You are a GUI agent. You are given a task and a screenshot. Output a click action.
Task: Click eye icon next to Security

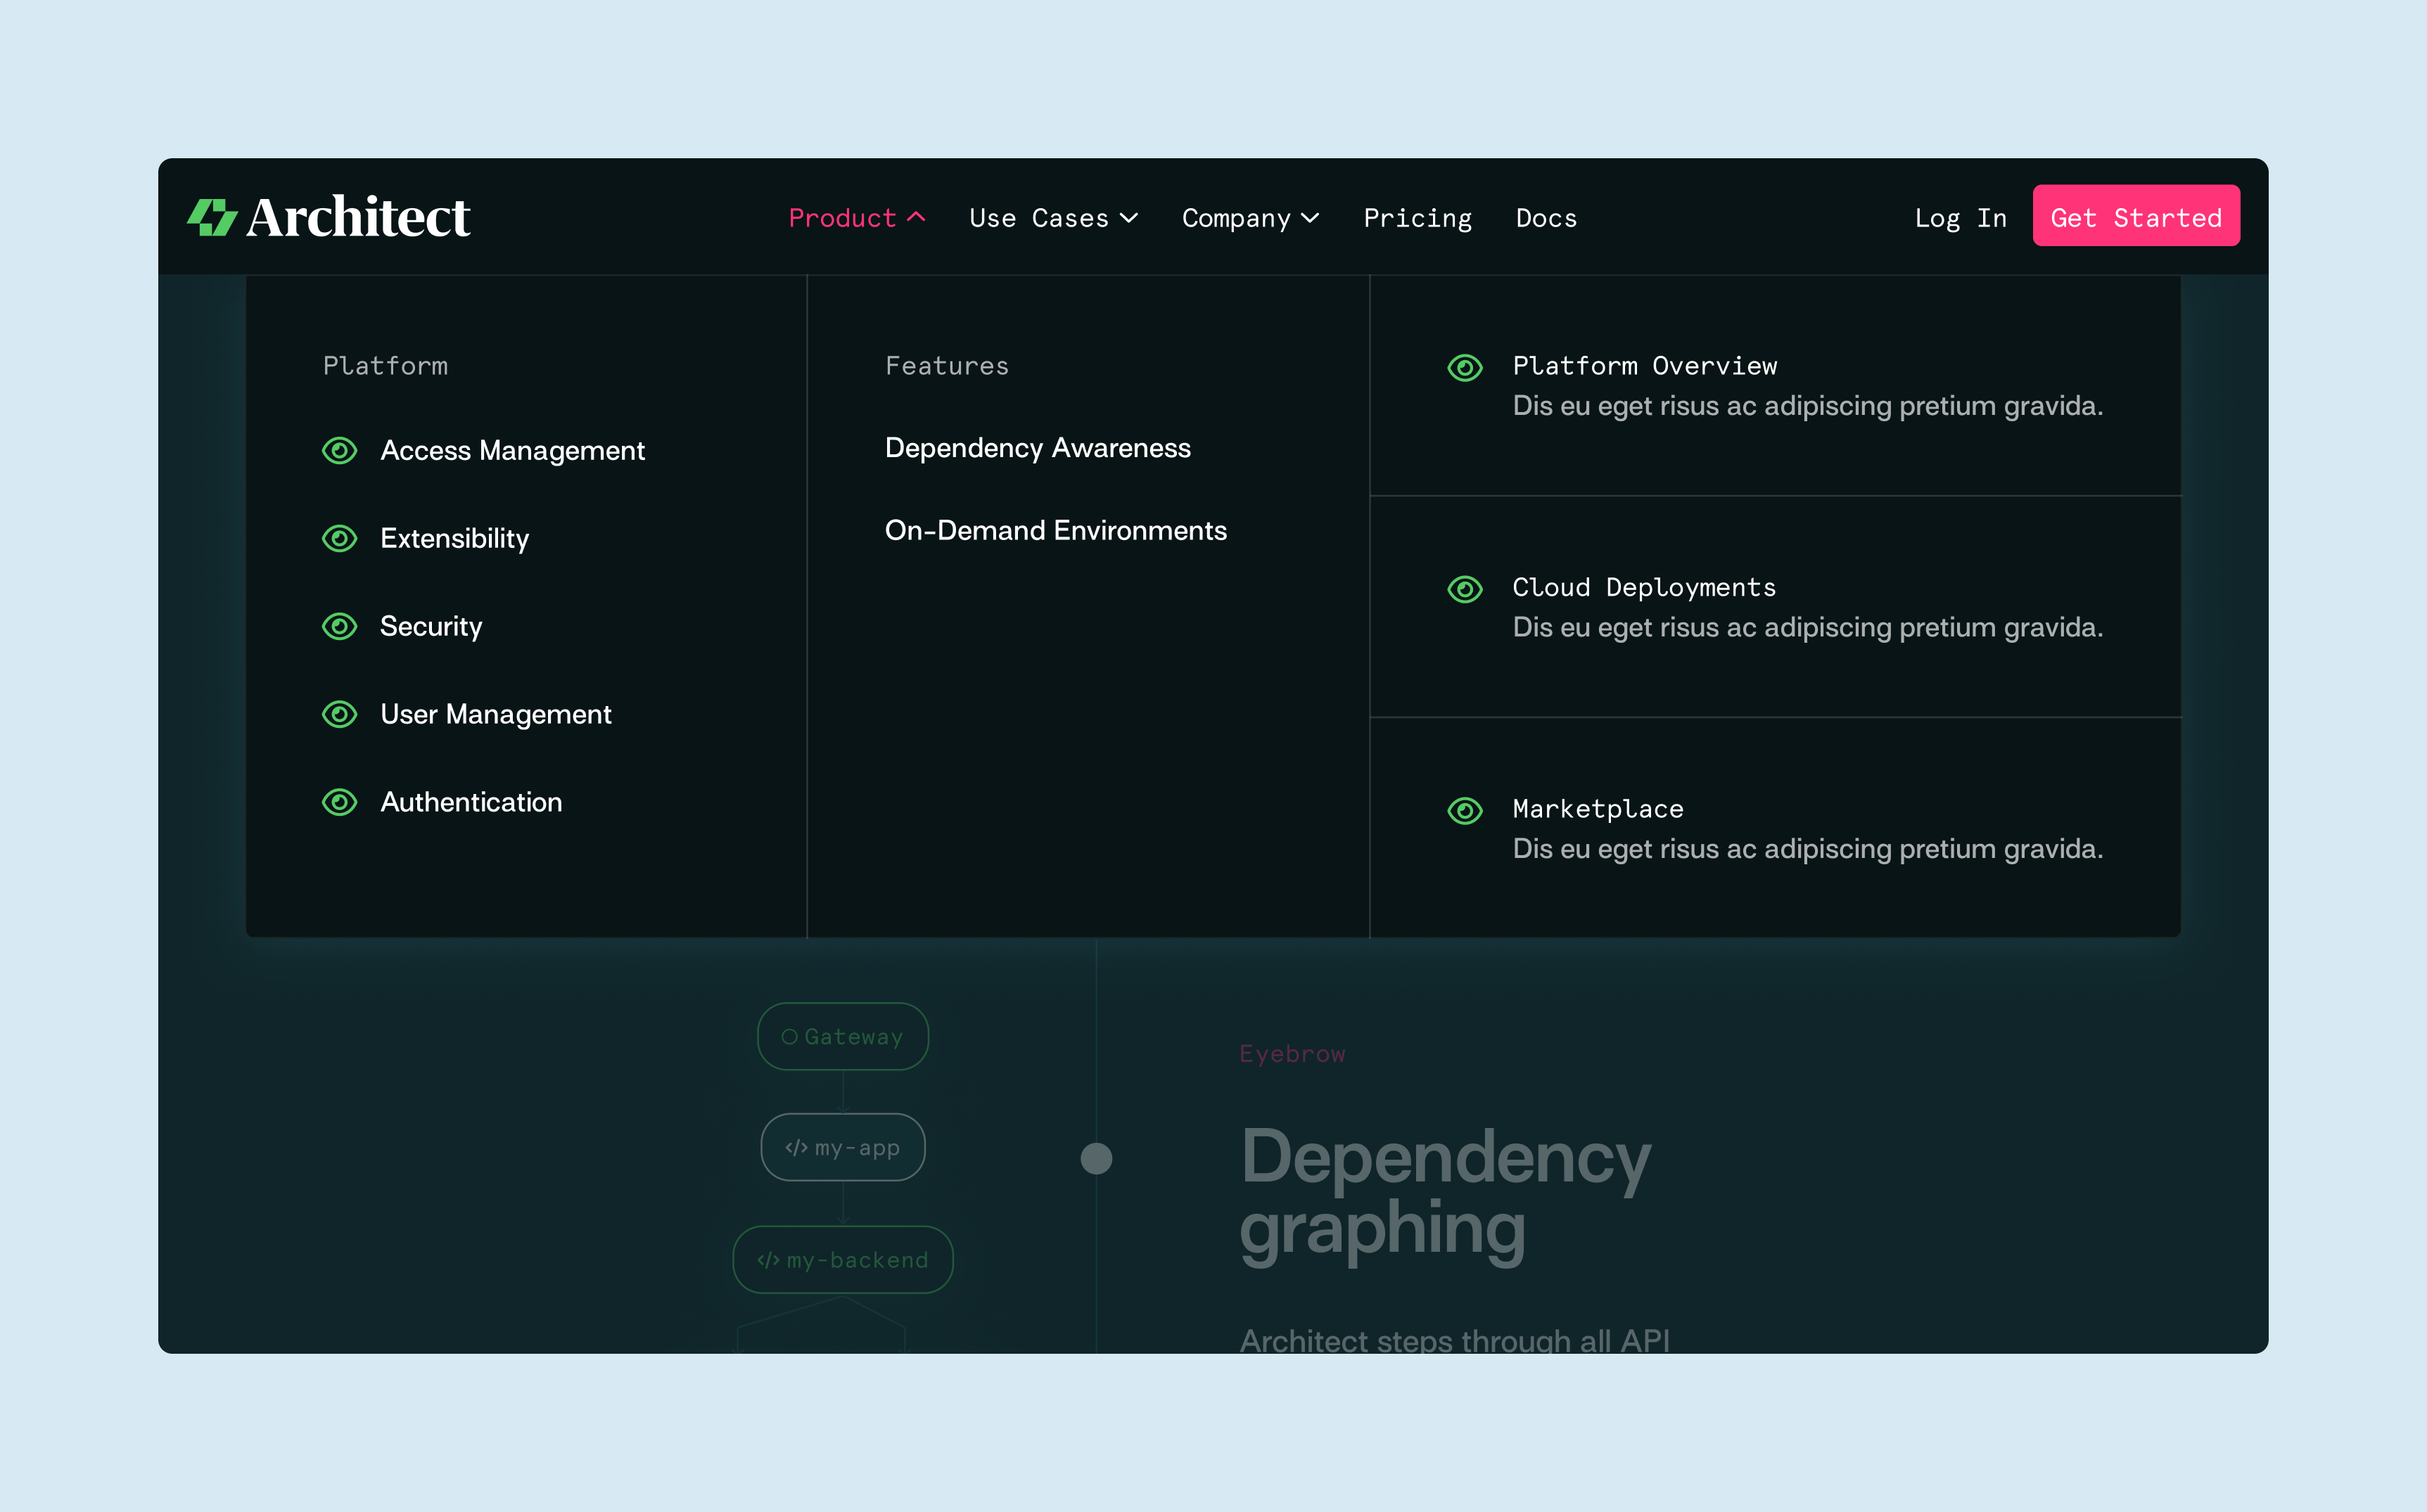point(340,627)
